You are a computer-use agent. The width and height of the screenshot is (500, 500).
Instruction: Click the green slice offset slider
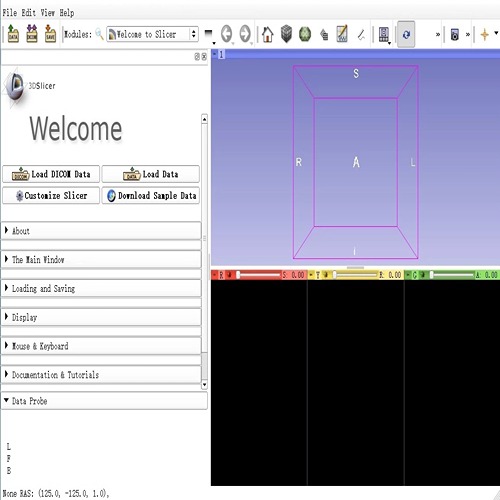pos(452,275)
